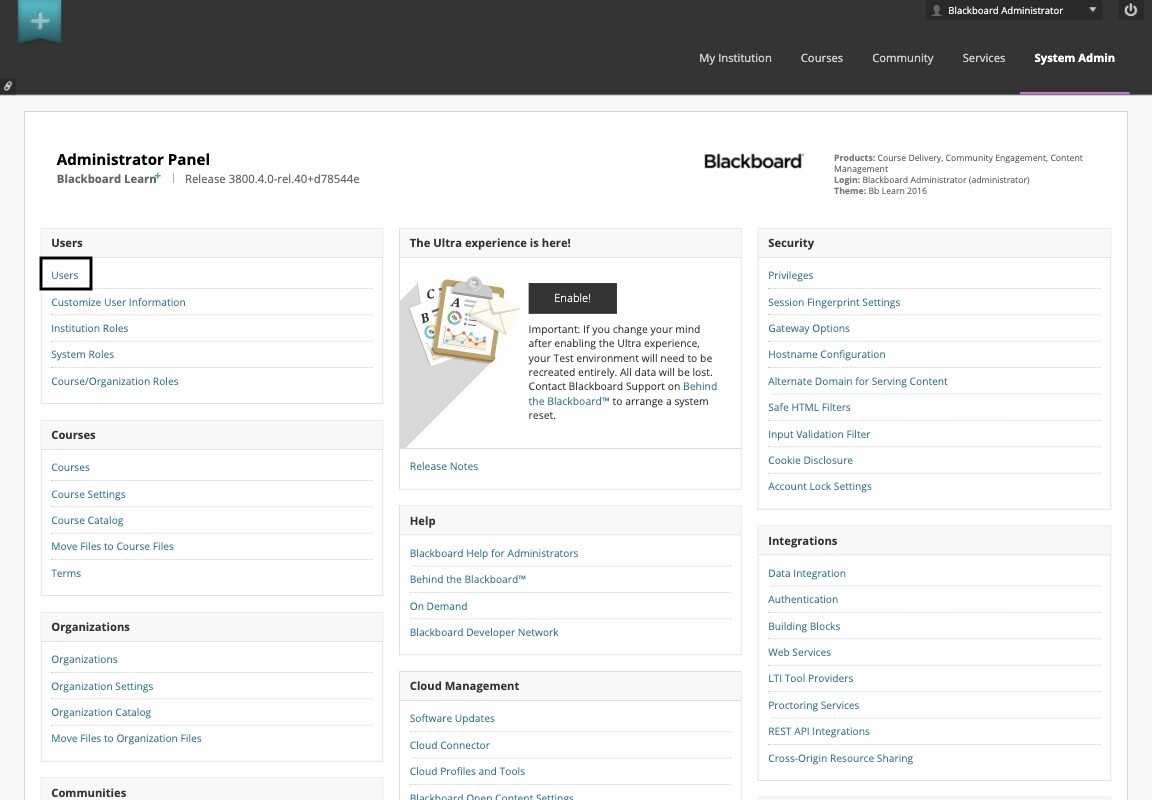Open Account Lock Settings
The width and height of the screenshot is (1152, 800).
820,486
